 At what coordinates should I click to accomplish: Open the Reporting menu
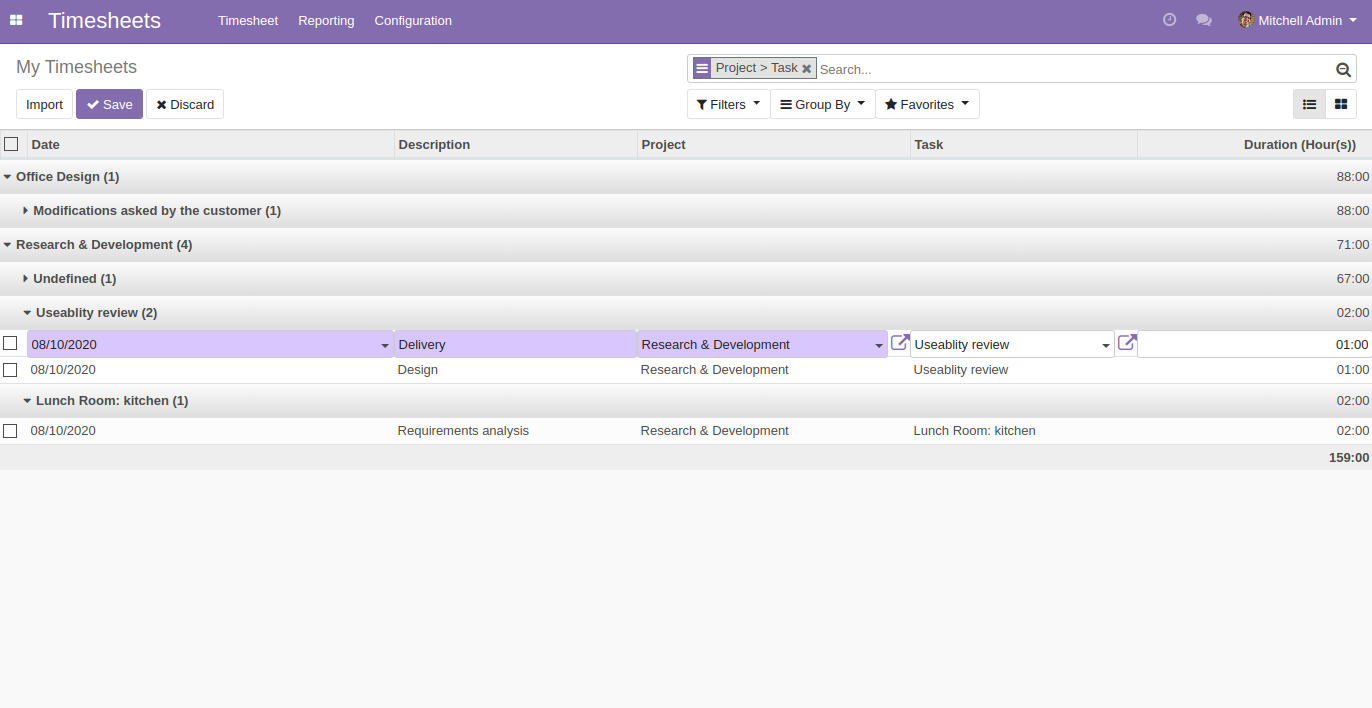point(326,20)
